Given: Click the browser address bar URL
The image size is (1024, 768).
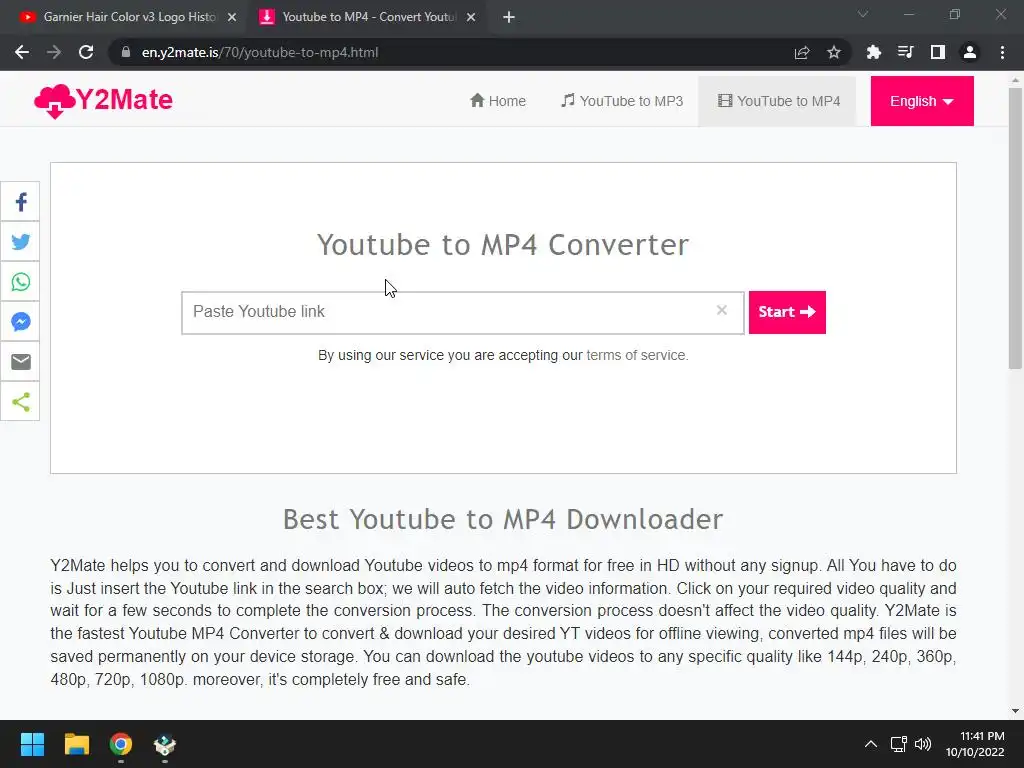Looking at the screenshot, I should pos(260,52).
